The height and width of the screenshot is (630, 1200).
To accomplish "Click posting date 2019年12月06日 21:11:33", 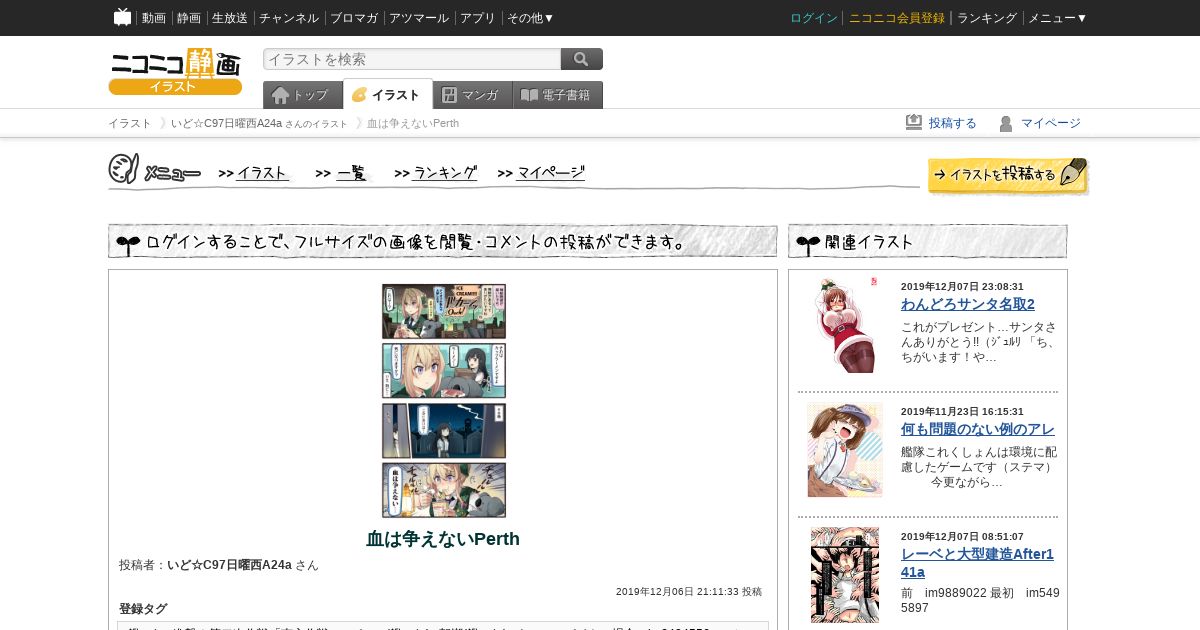I will [x=676, y=592].
